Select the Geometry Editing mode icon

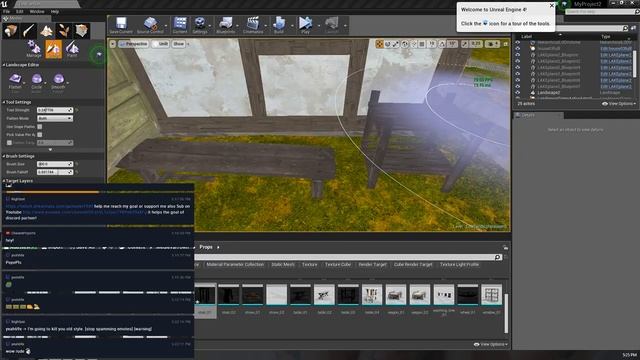tap(82, 31)
